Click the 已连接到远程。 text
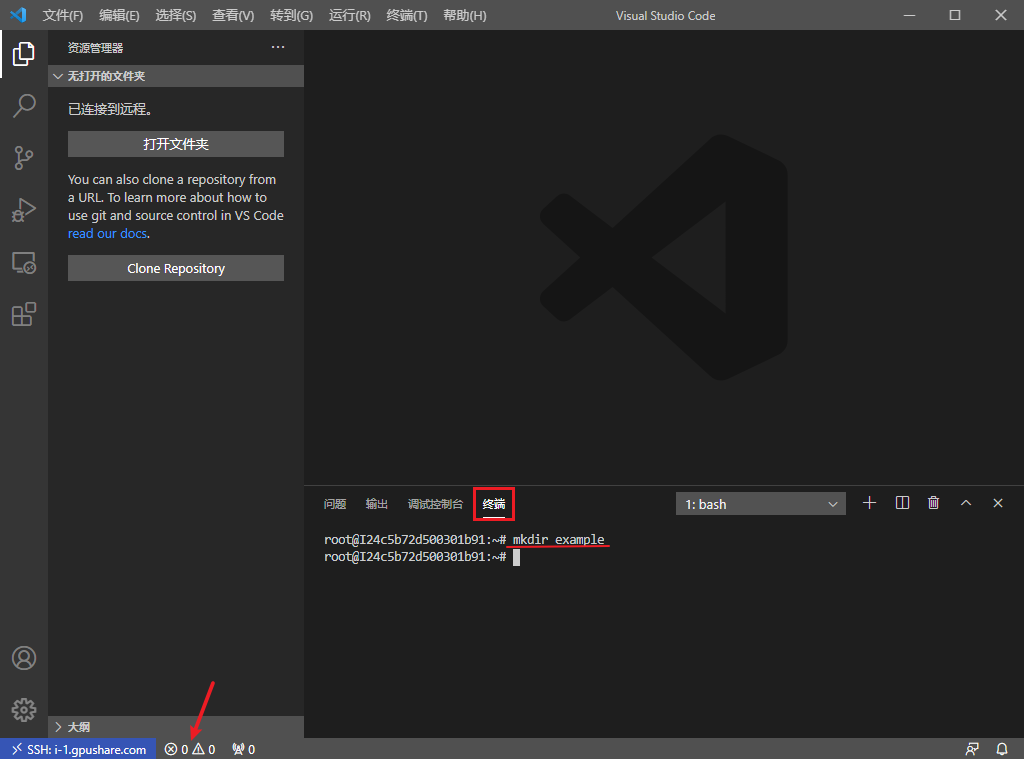This screenshot has height=759, width=1024. pos(110,109)
